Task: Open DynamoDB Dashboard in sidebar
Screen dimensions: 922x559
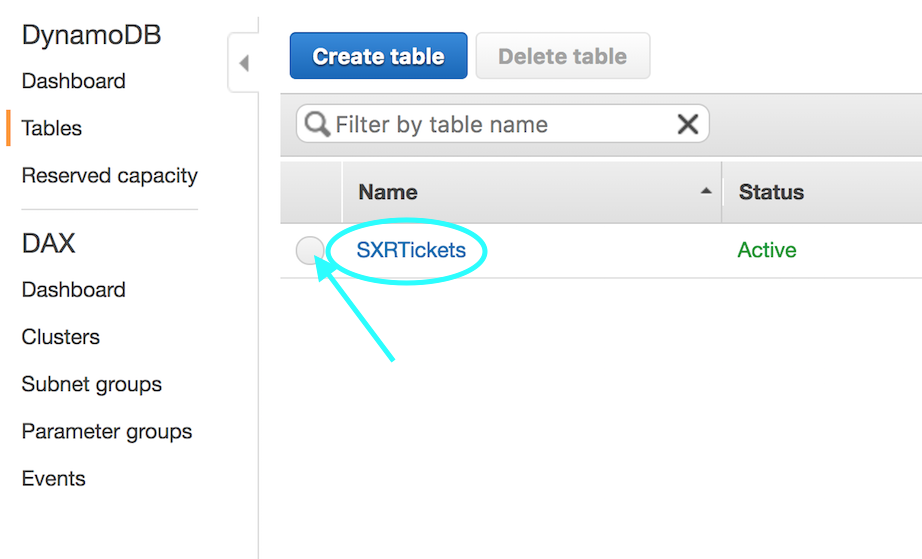Action: (x=74, y=81)
